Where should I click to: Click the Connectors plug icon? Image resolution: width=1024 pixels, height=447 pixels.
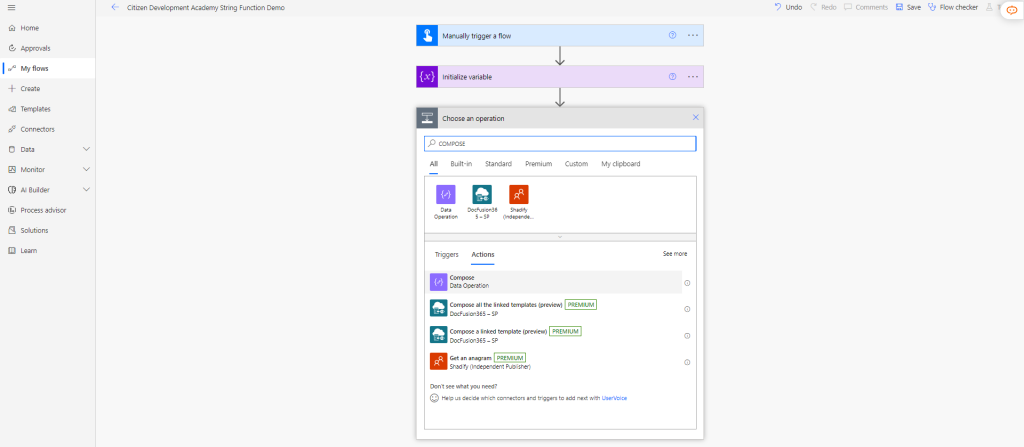12,129
